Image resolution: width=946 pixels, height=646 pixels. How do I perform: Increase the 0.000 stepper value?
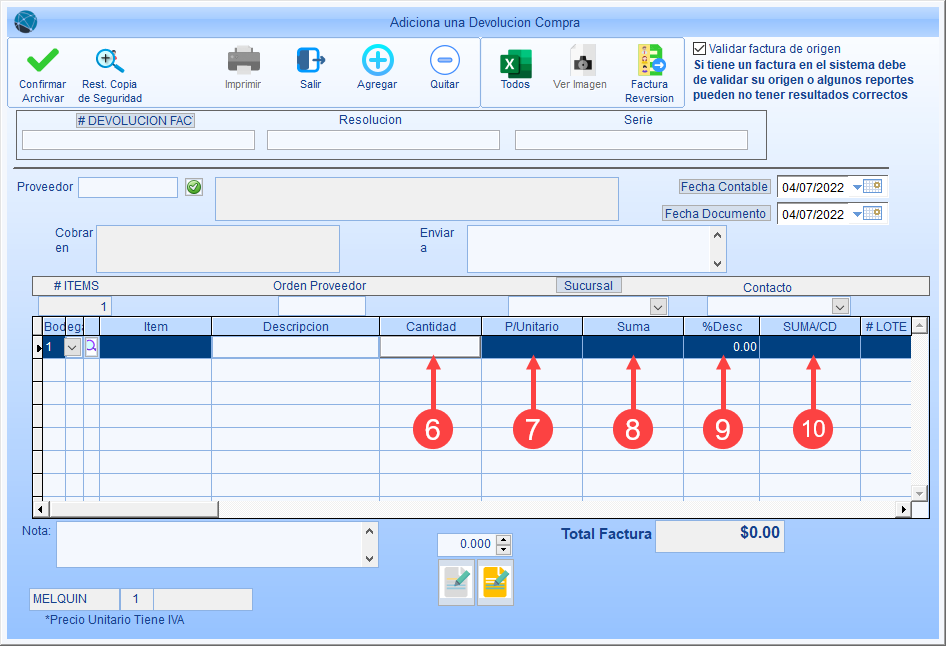coord(503,539)
